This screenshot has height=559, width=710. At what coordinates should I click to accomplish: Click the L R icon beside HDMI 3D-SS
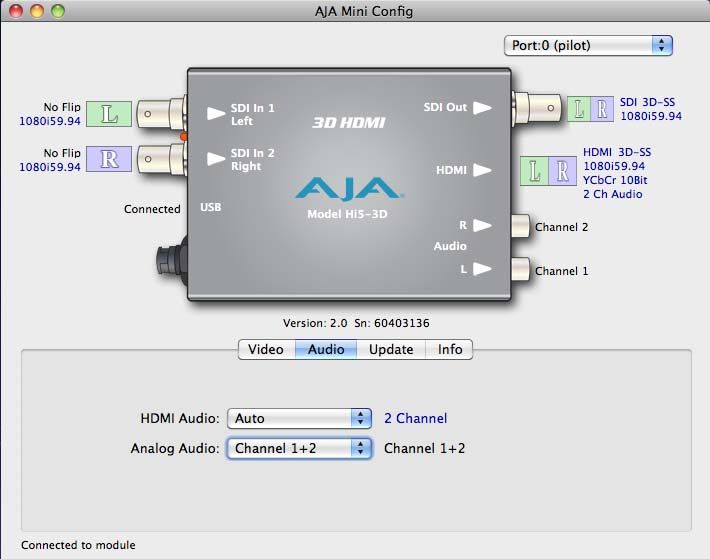click(548, 171)
